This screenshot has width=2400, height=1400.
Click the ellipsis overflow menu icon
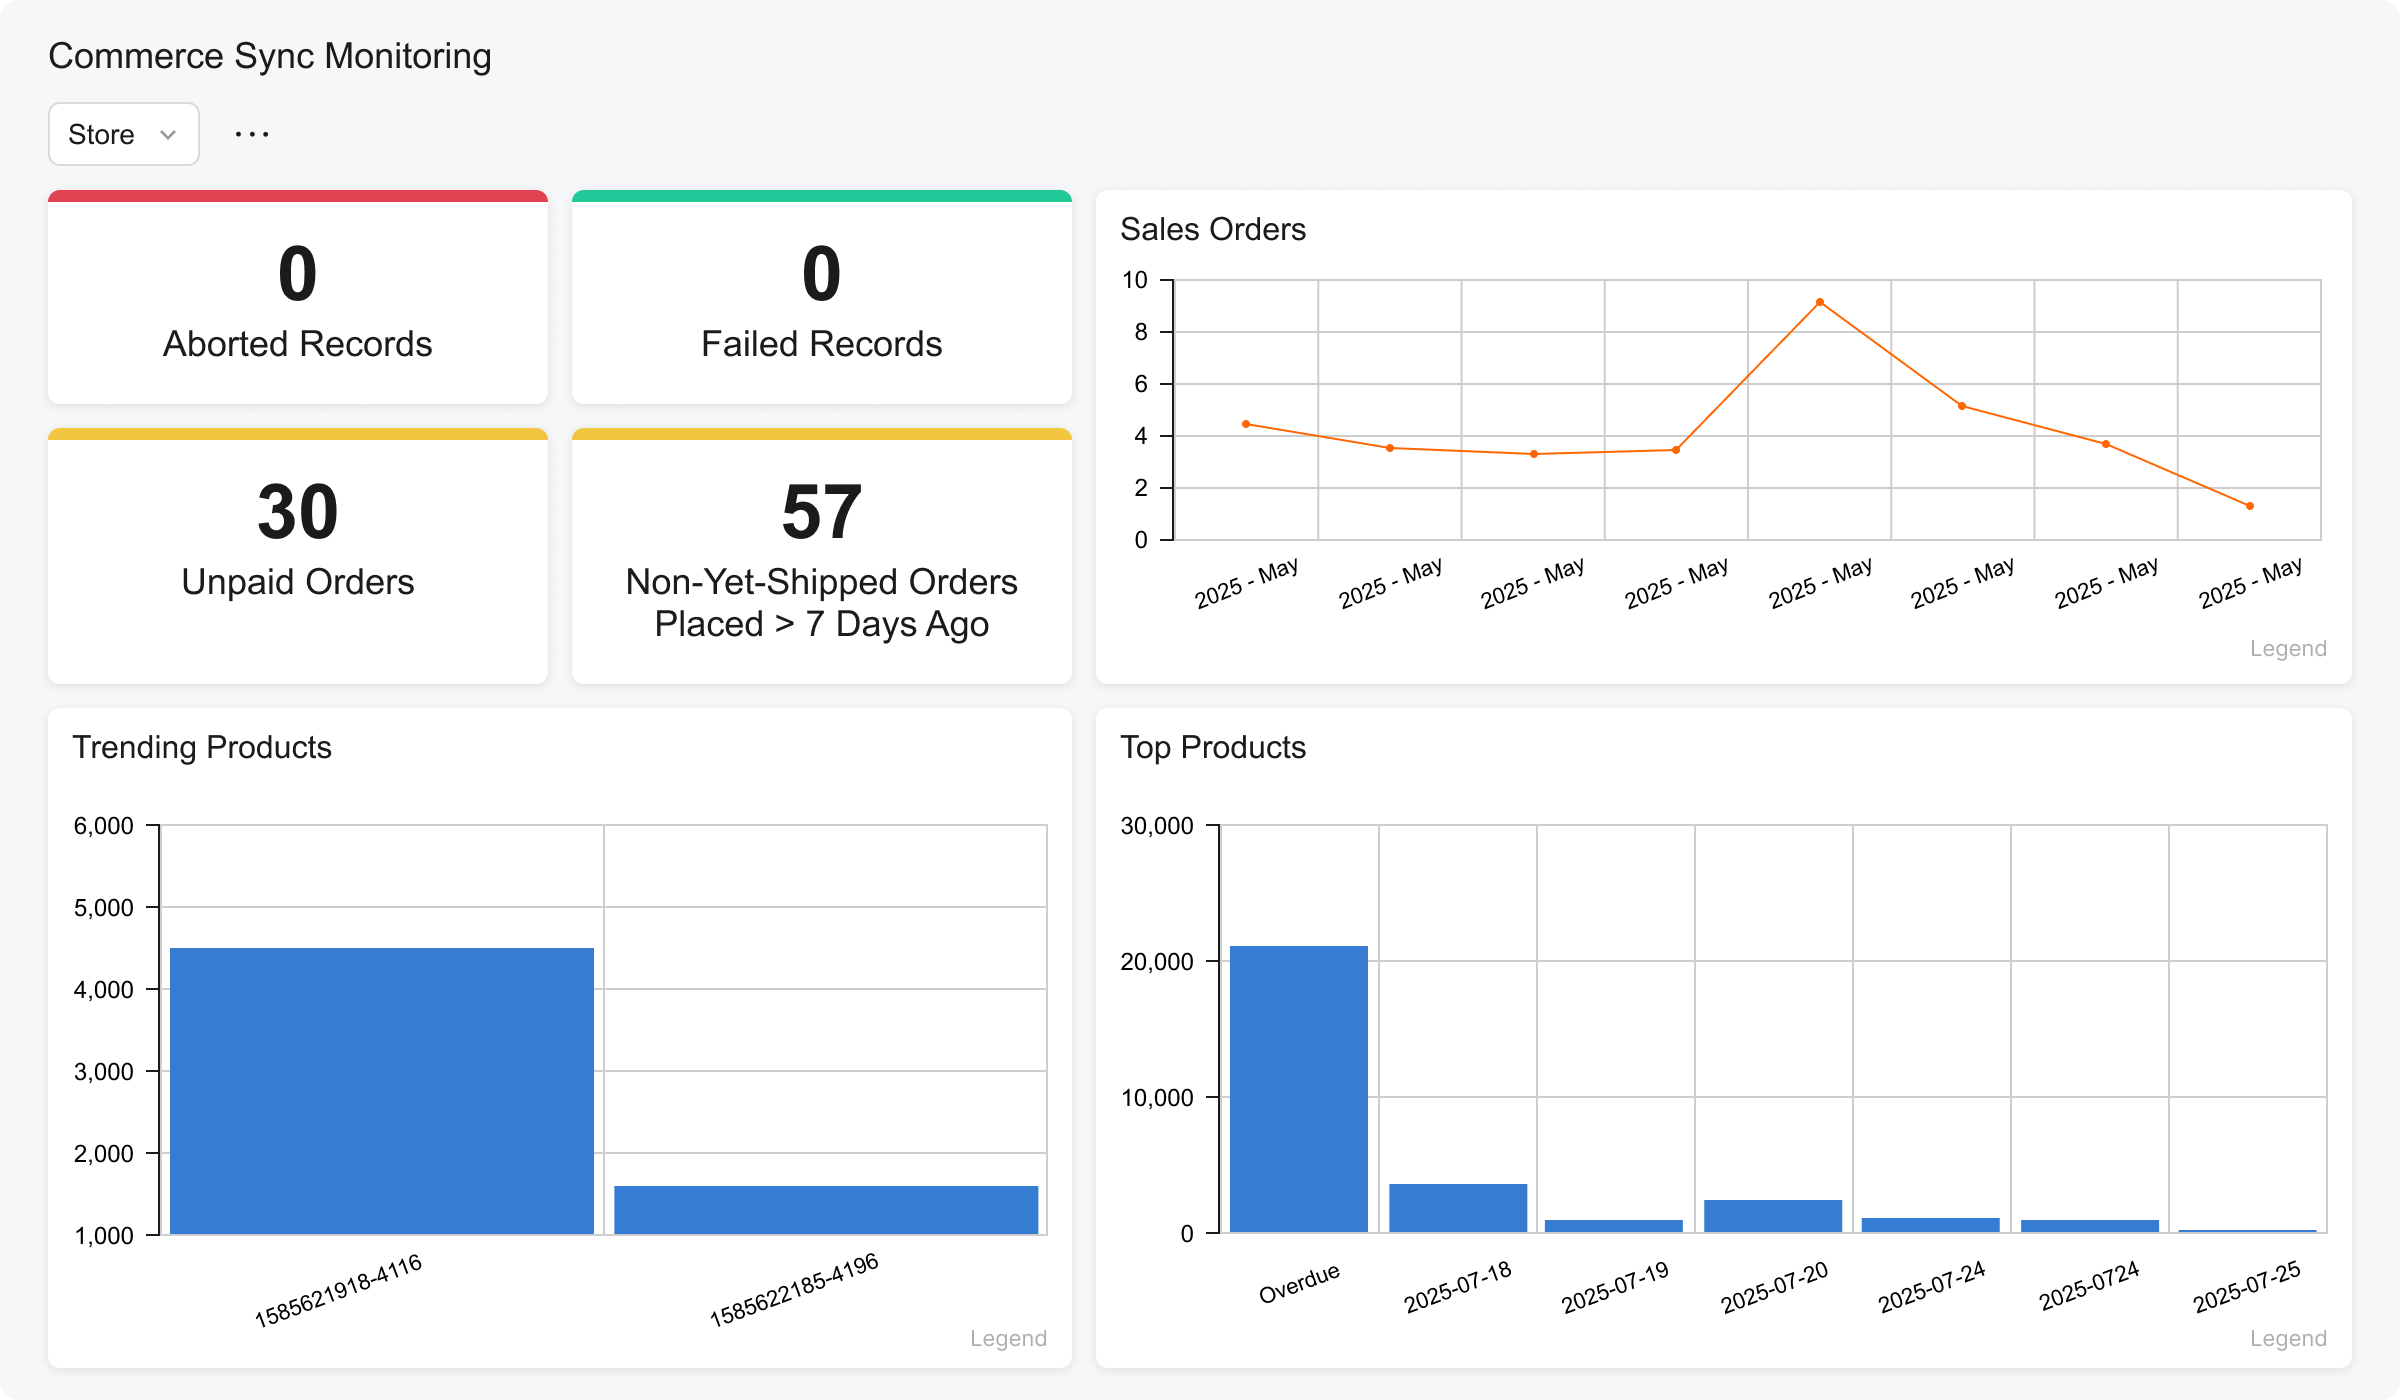pyautogui.click(x=252, y=133)
